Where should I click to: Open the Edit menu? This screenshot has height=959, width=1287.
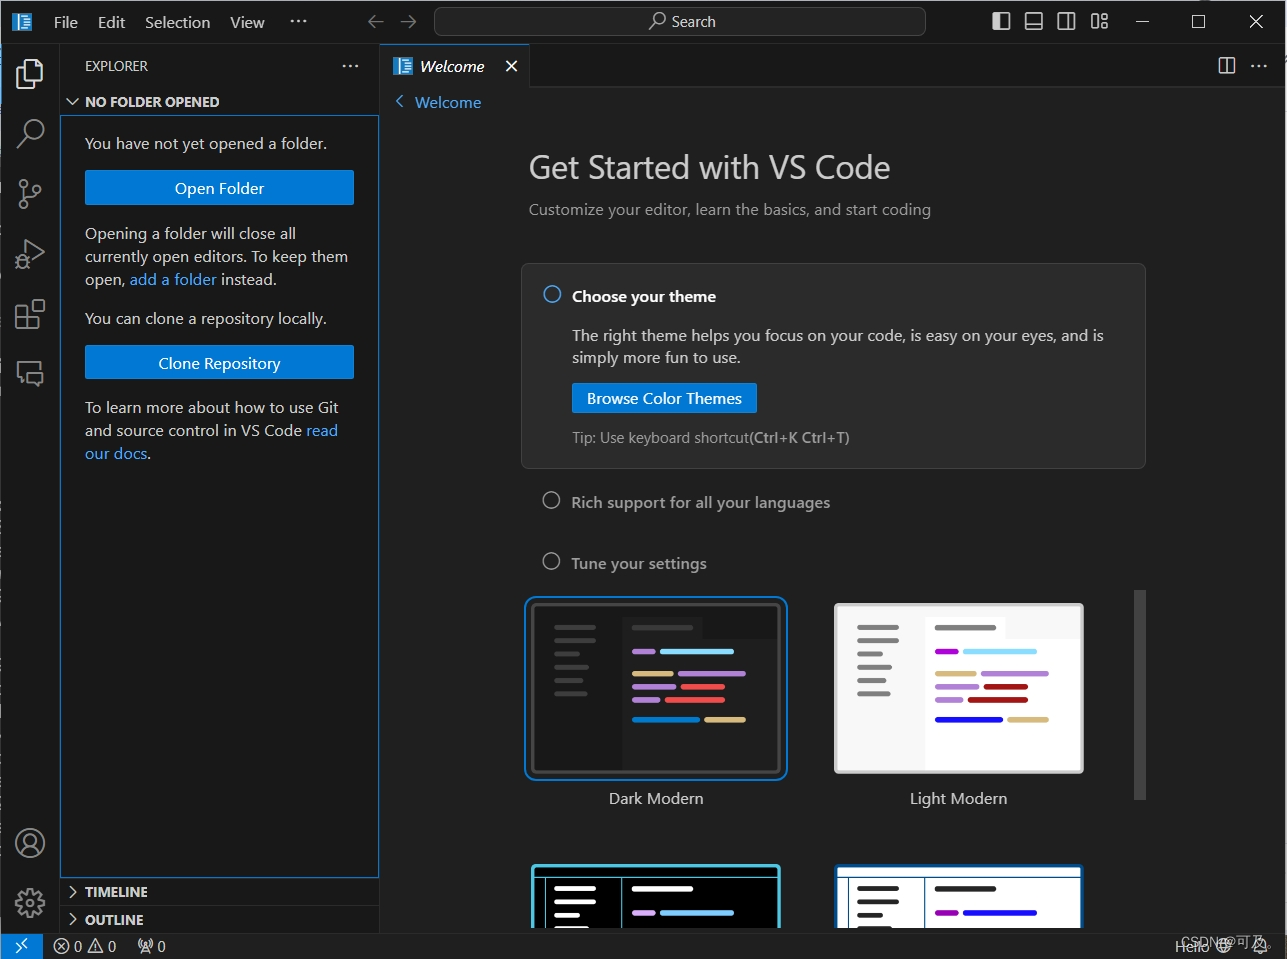tap(112, 22)
